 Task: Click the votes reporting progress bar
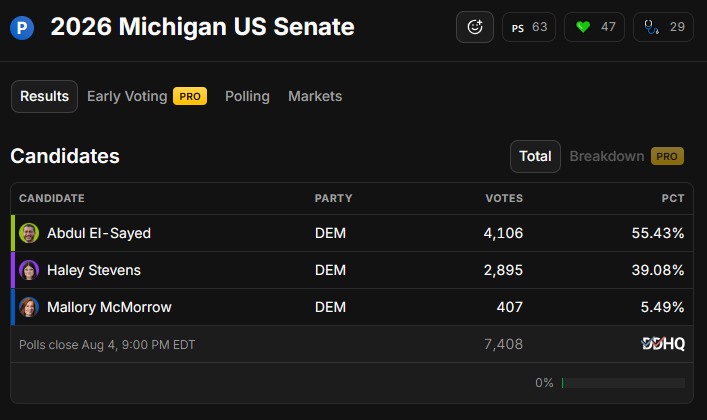point(623,383)
